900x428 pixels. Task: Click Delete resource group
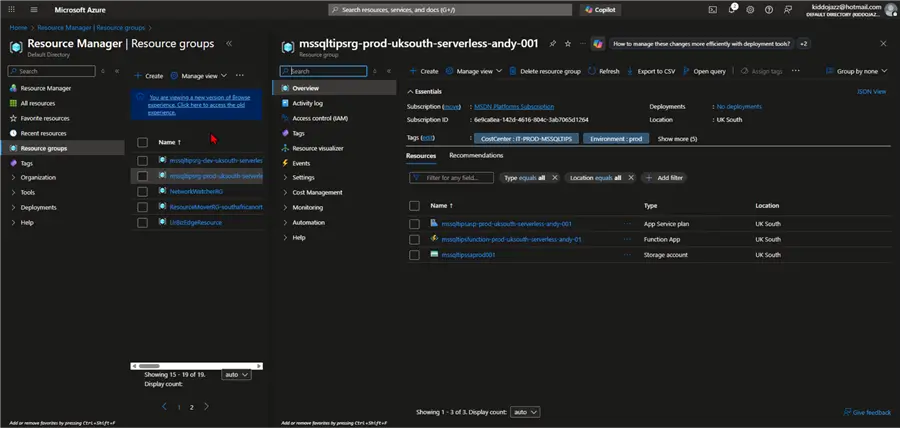(x=545, y=71)
